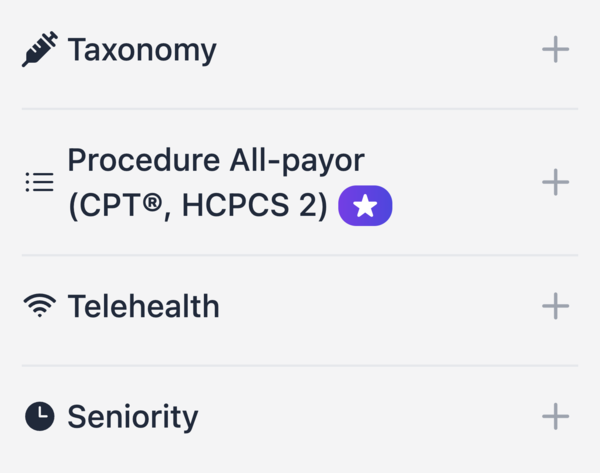Screen dimensions: 600x473
Task: Click the "CPT®" text
Action: click(x=114, y=207)
